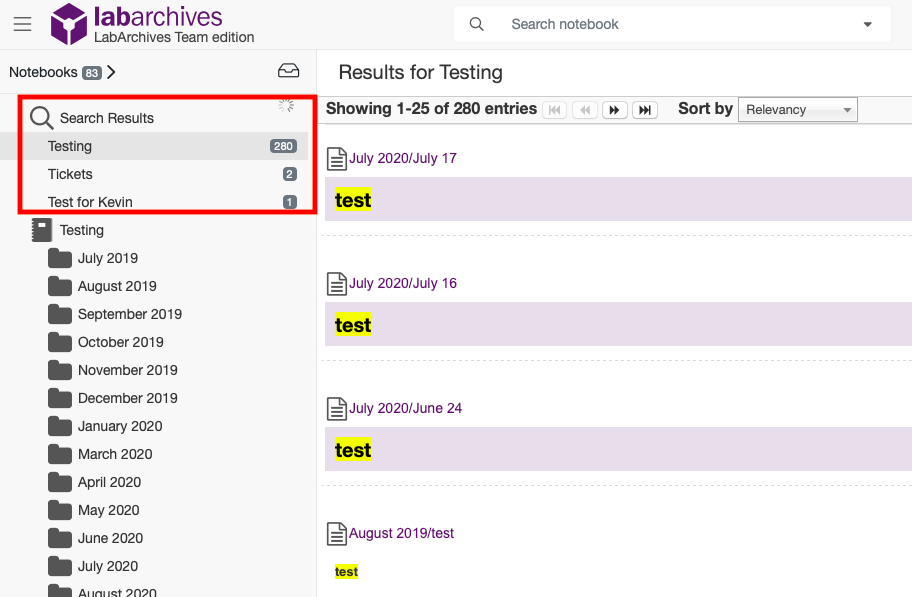Click highlighted test under July 2020/June 24

(352, 450)
